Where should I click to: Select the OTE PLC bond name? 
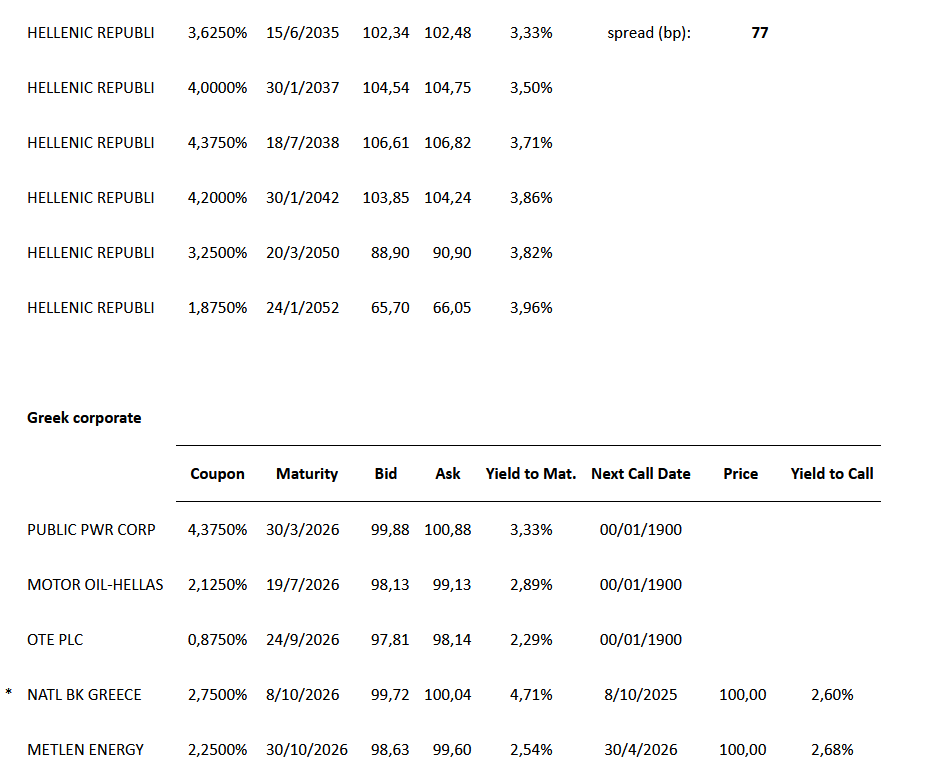pyautogui.click(x=62, y=639)
